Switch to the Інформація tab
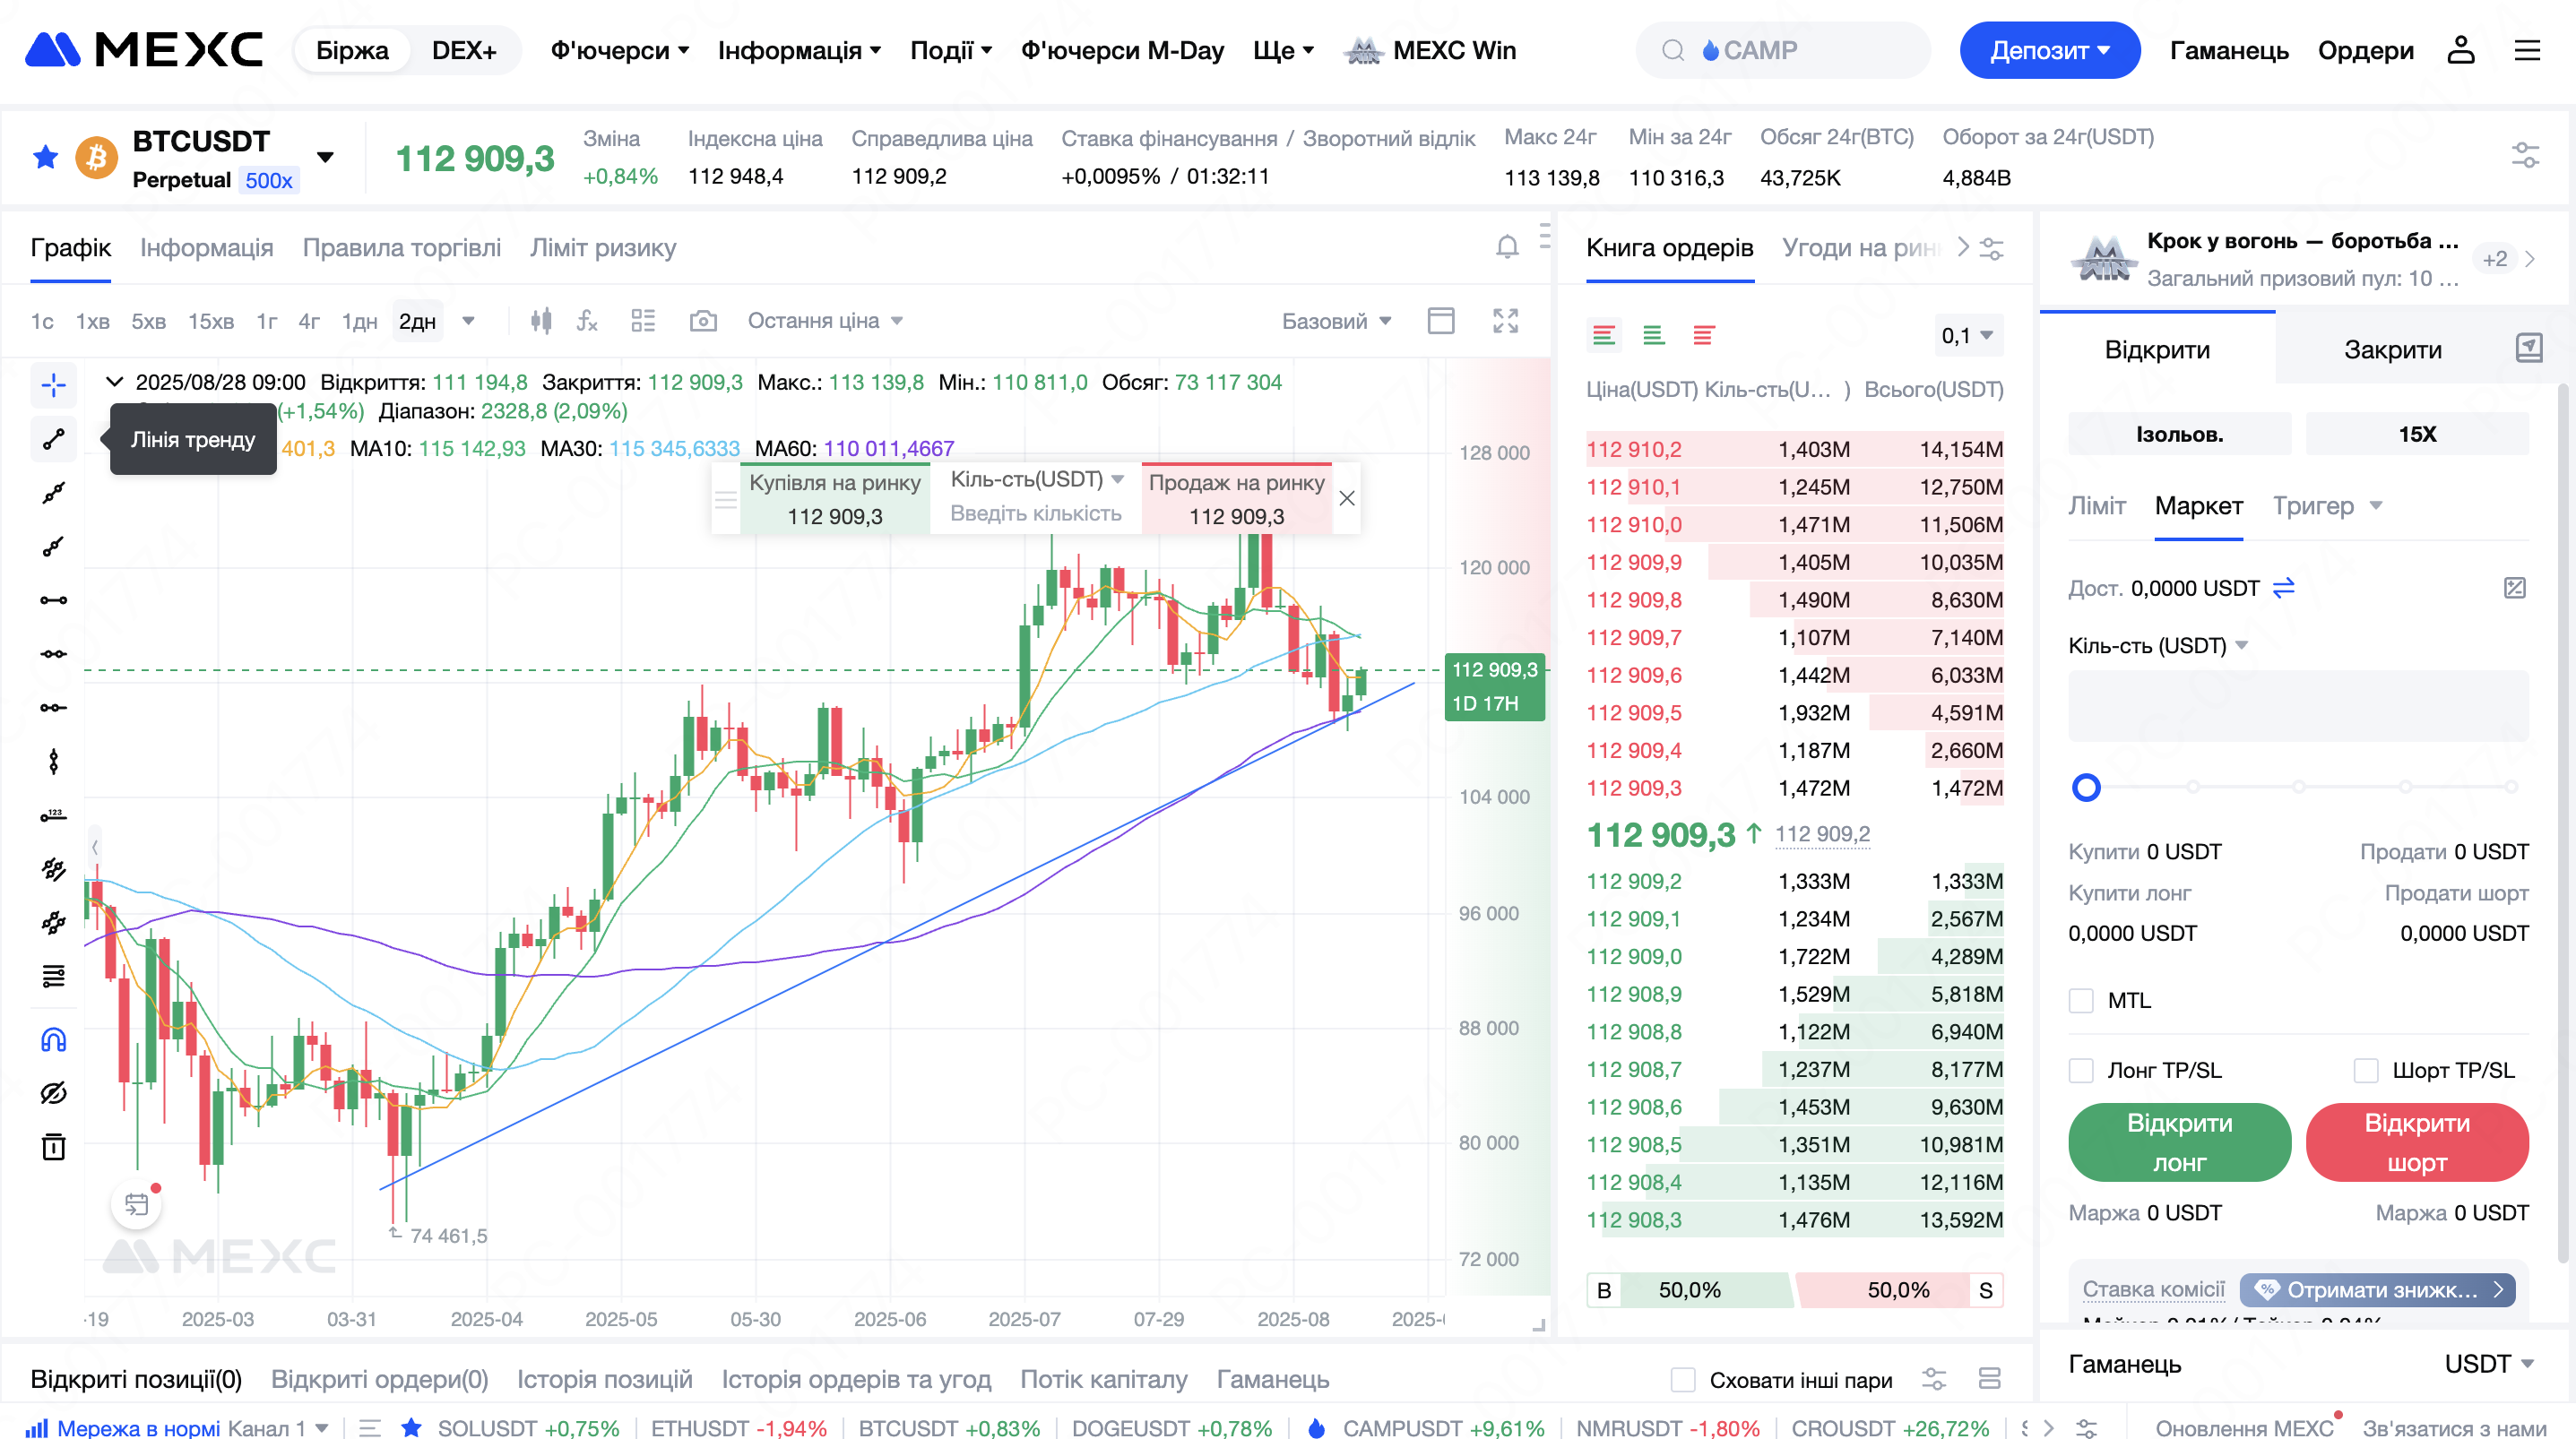 click(206, 247)
